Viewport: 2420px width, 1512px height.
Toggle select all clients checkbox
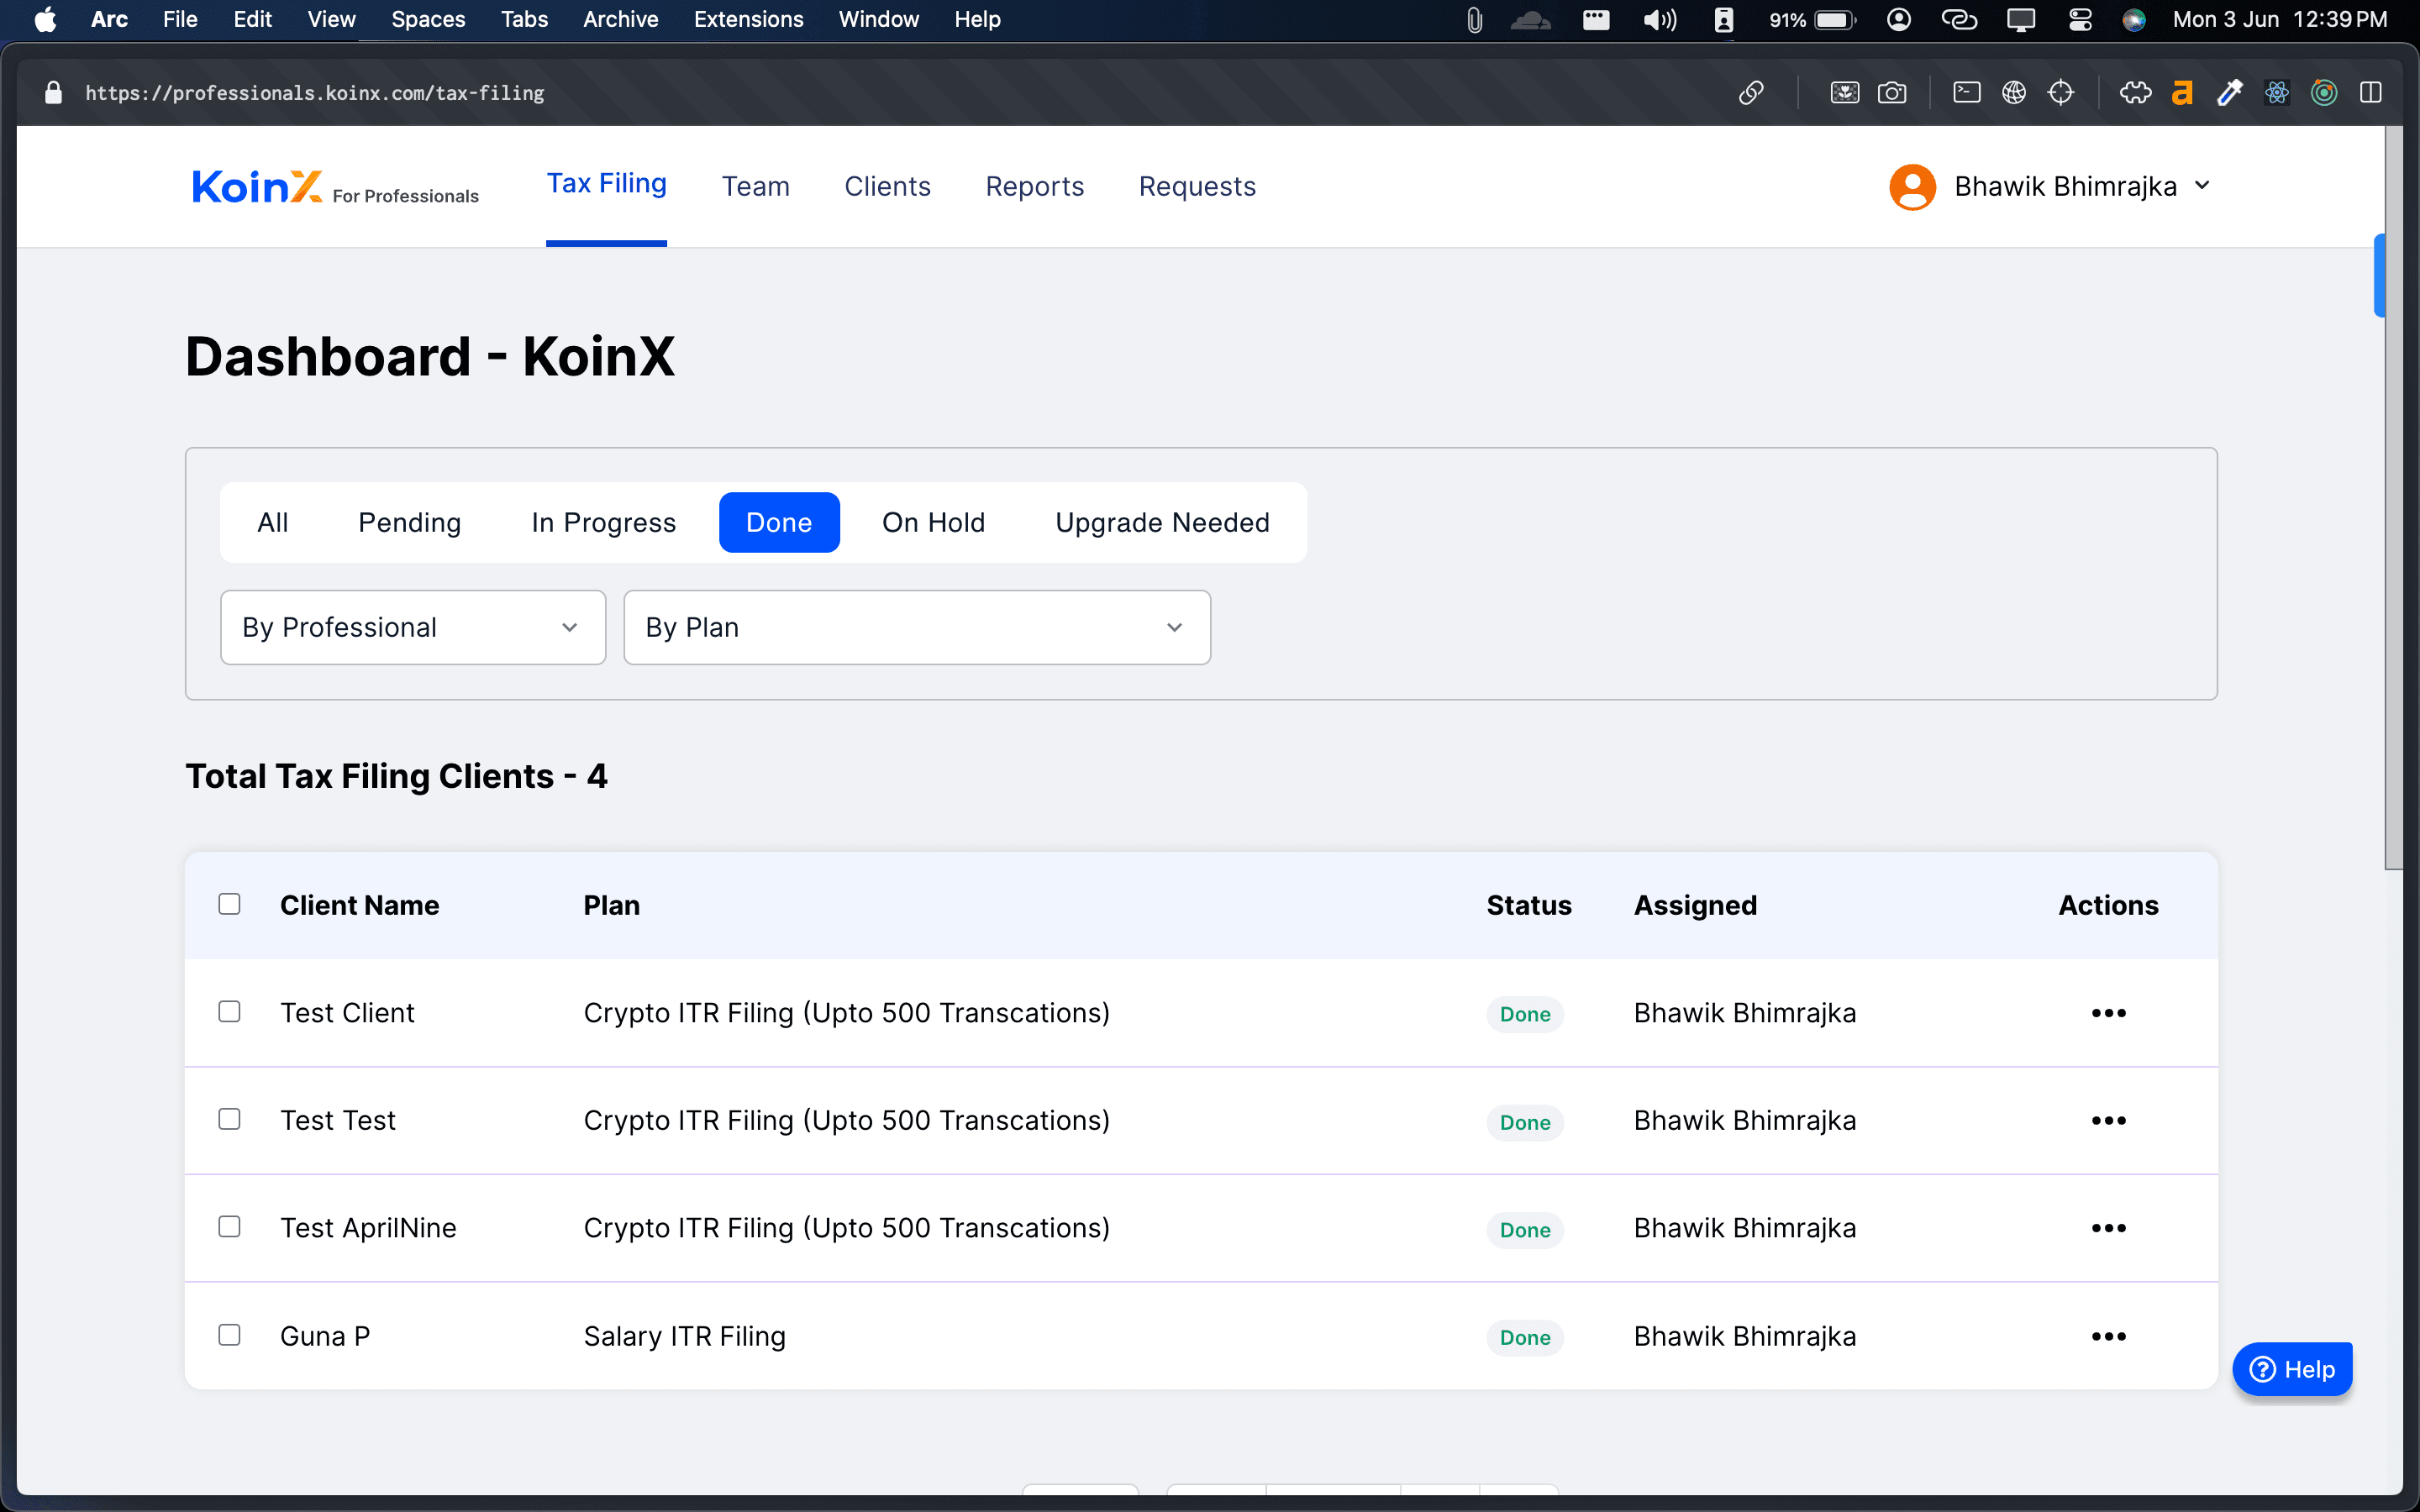pyautogui.click(x=229, y=902)
